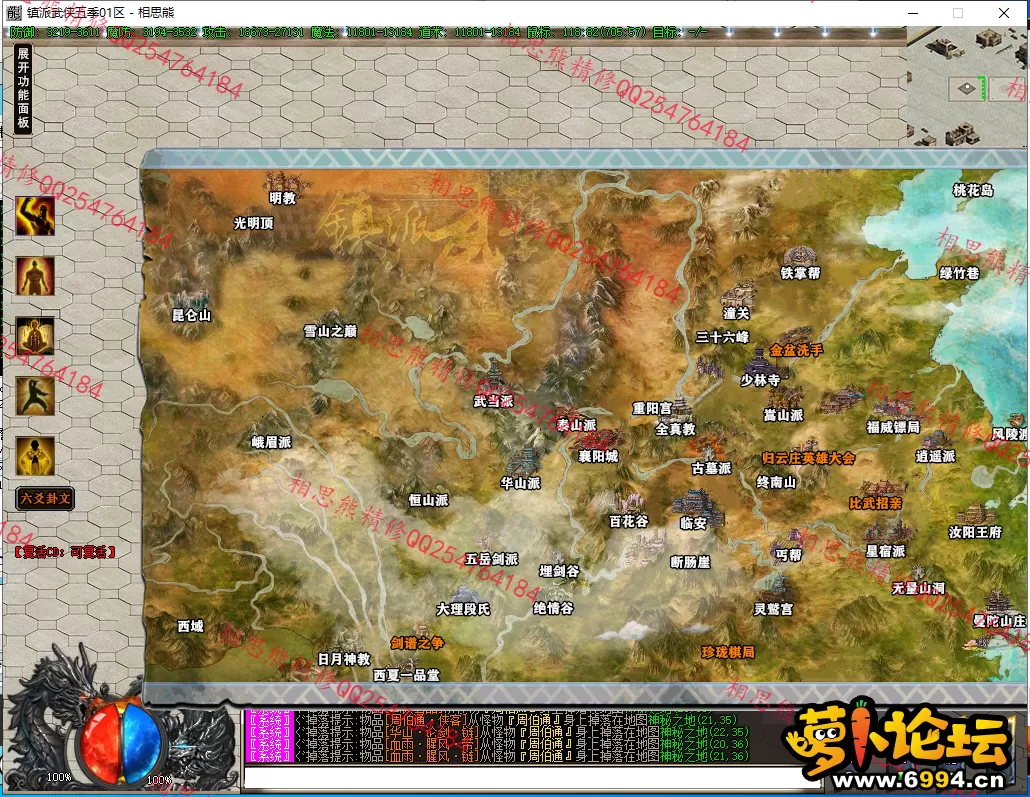1030x797 pixels.
Task: Click the game window title bar icon
Action: point(14,12)
